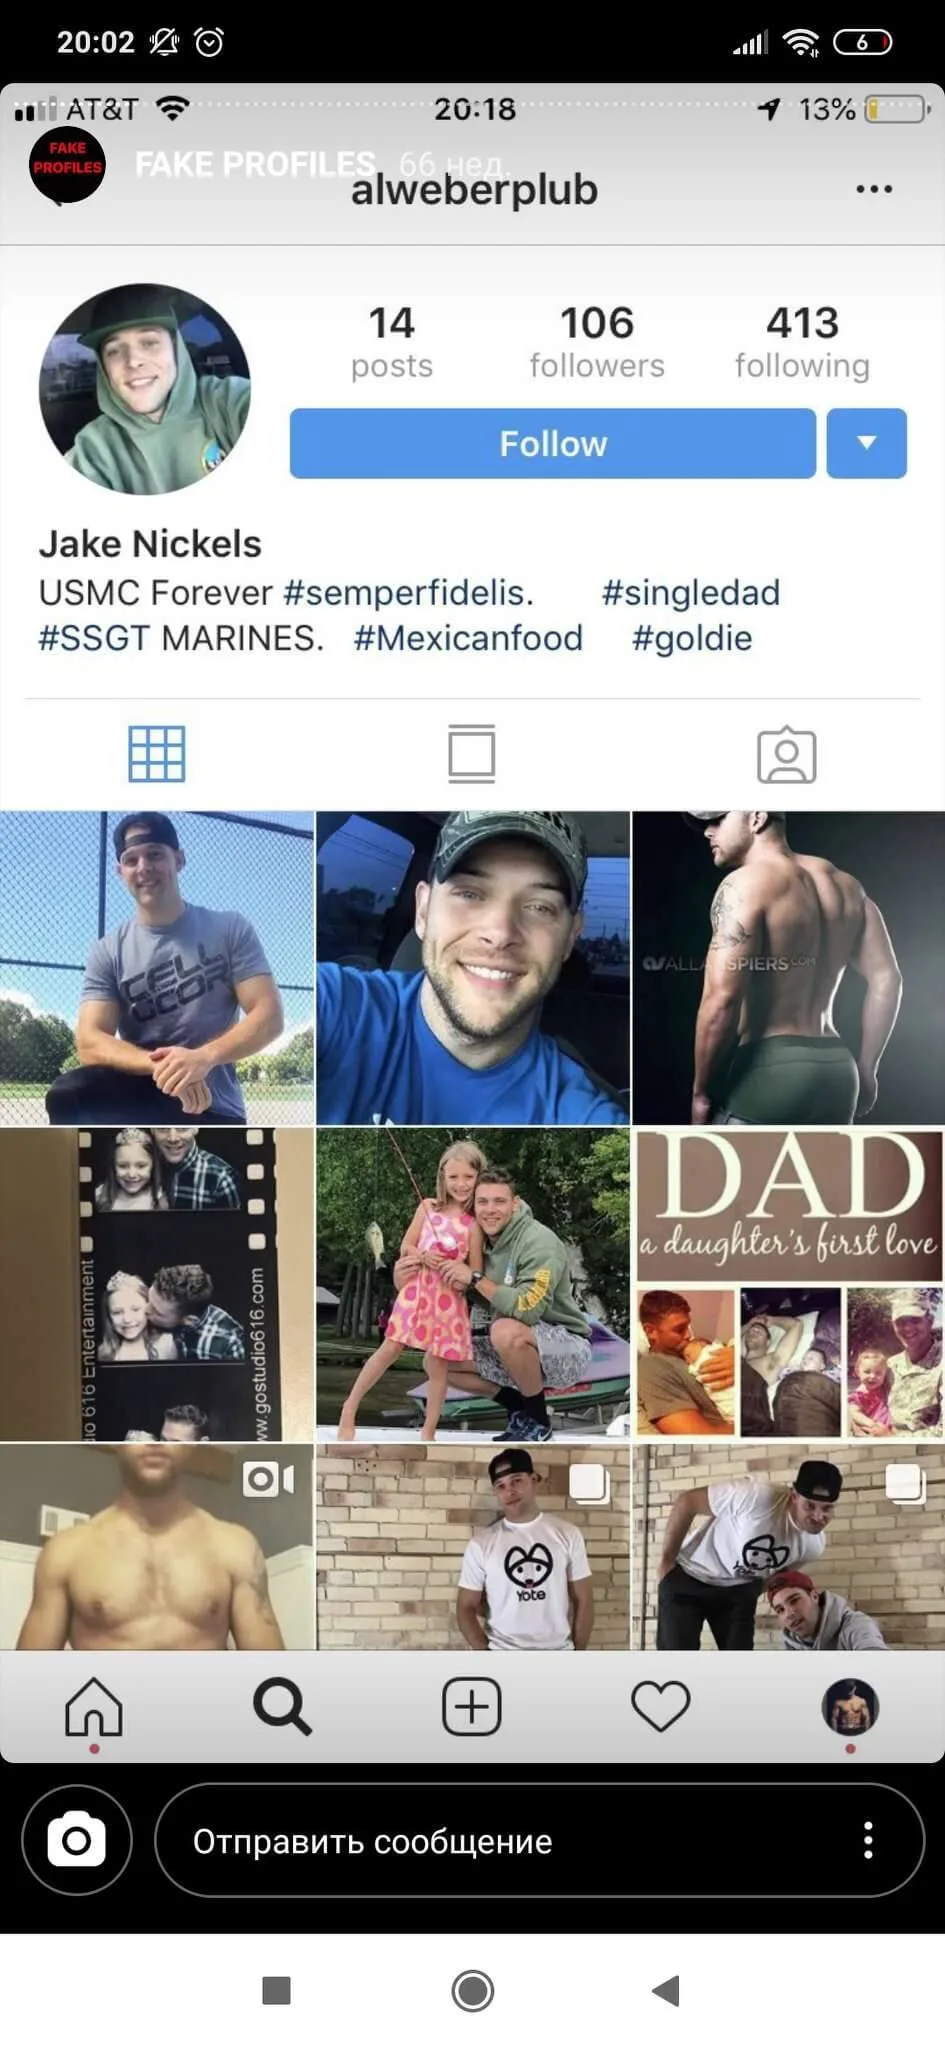Open the DAD collage post thumbnail
The image size is (945, 2048).
788,1285
